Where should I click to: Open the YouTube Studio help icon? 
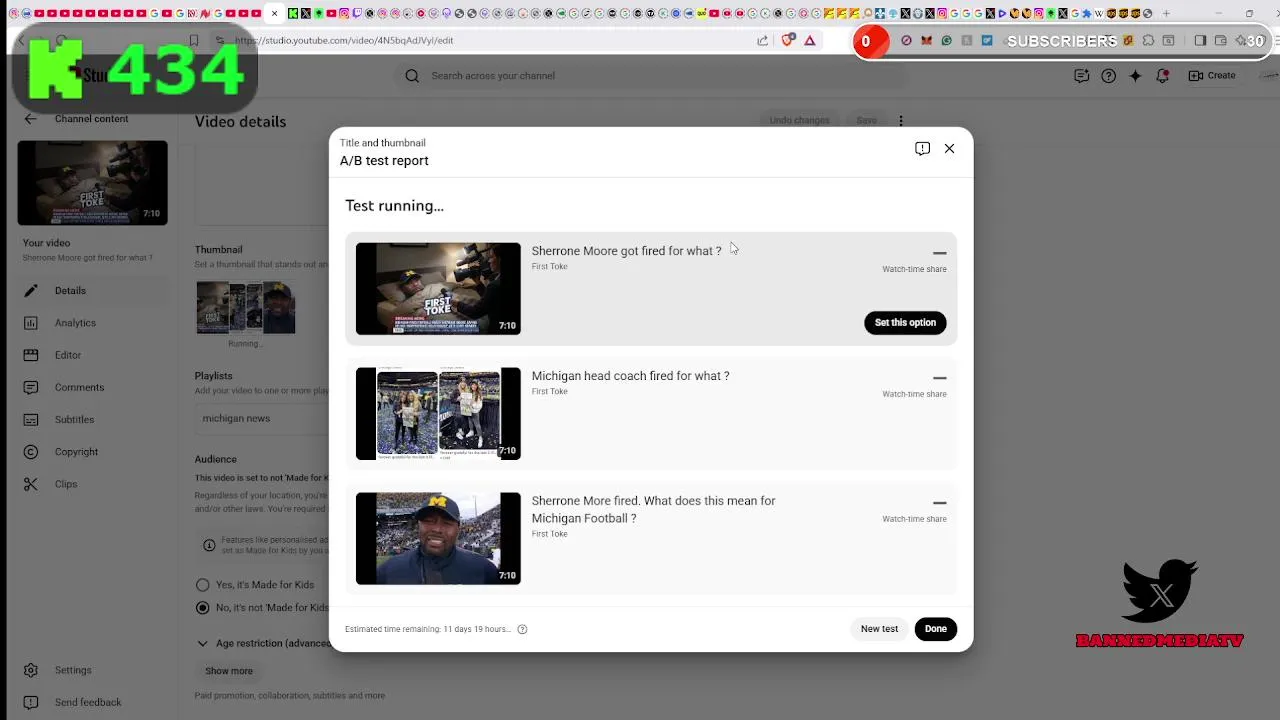tap(1108, 76)
